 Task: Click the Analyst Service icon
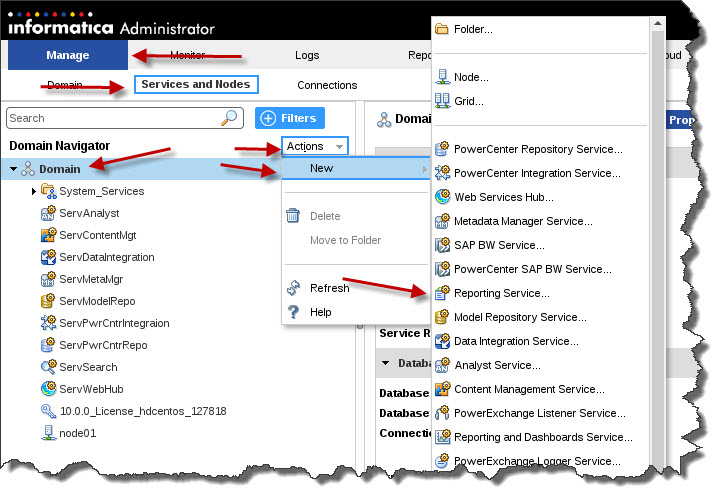click(x=442, y=365)
